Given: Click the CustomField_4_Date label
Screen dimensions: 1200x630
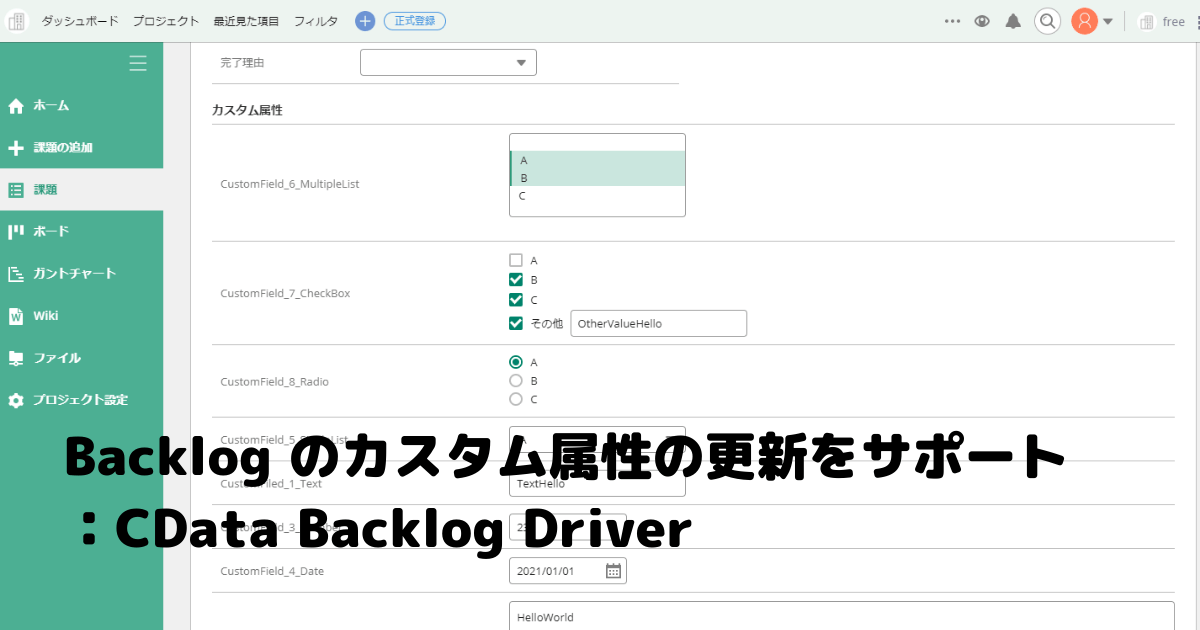Looking at the screenshot, I should [272, 571].
